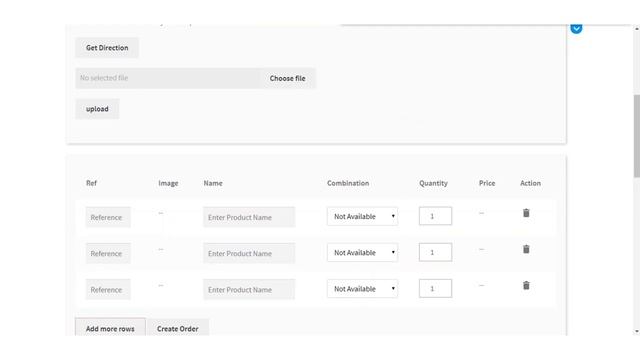Viewport: 640px width, 360px height.
Task: Click the second row Quantity box
Action: (x=435, y=252)
